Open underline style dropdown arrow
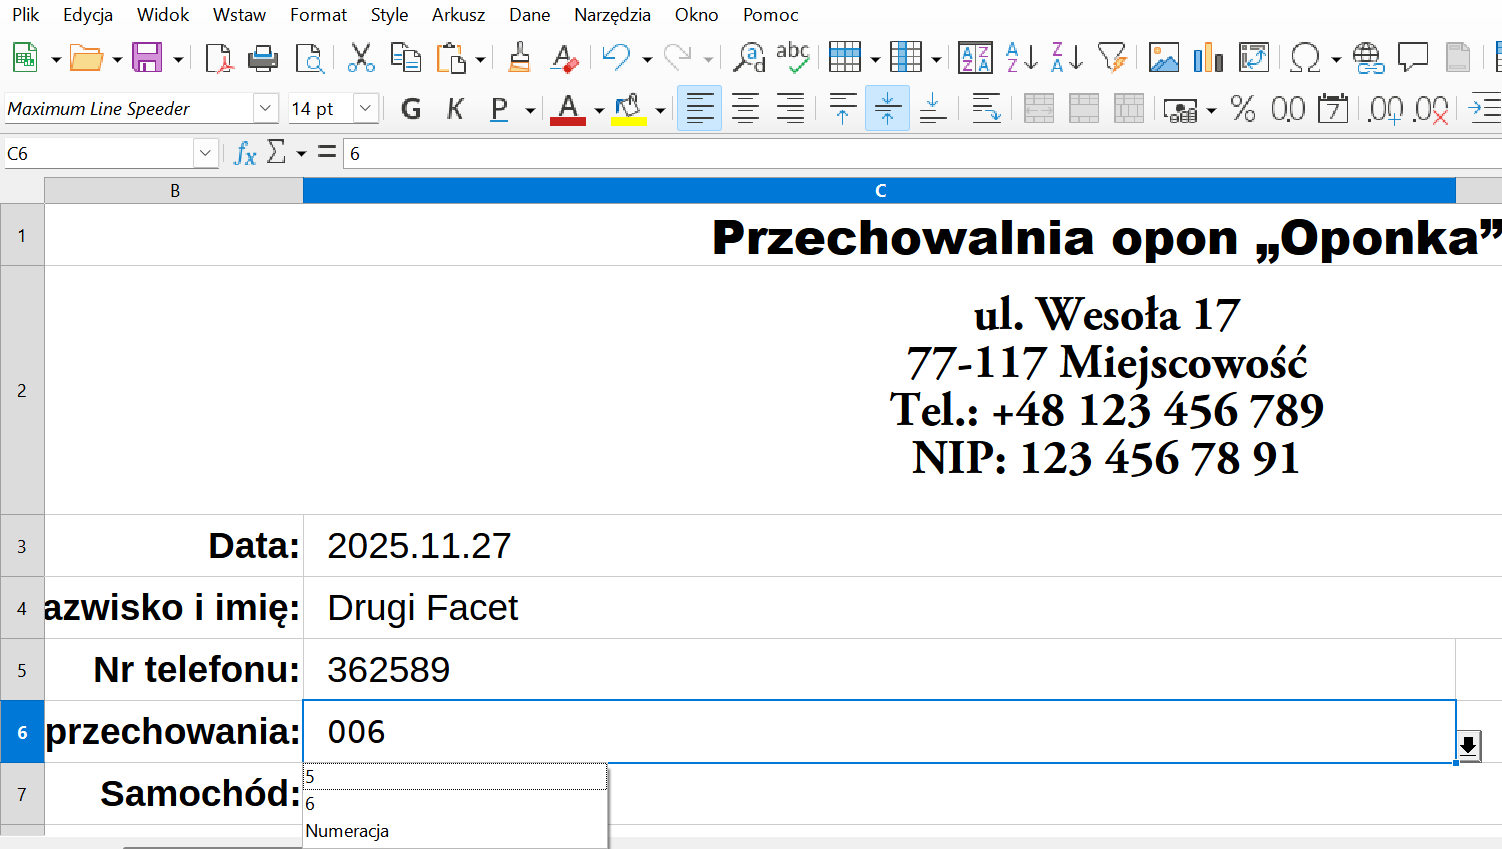The height and width of the screenshot is (849, 1502). pyautogui.click(x=530, y=110)
